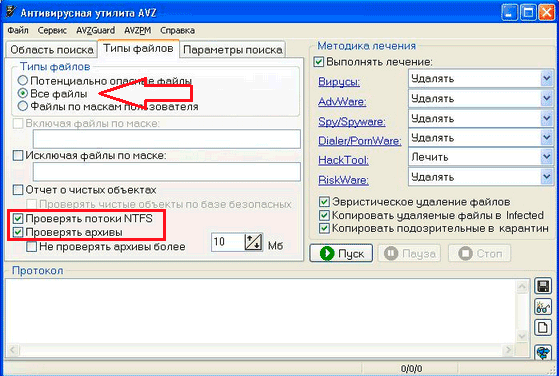
Task: Open the HackTool link
Action: (343, 160)
